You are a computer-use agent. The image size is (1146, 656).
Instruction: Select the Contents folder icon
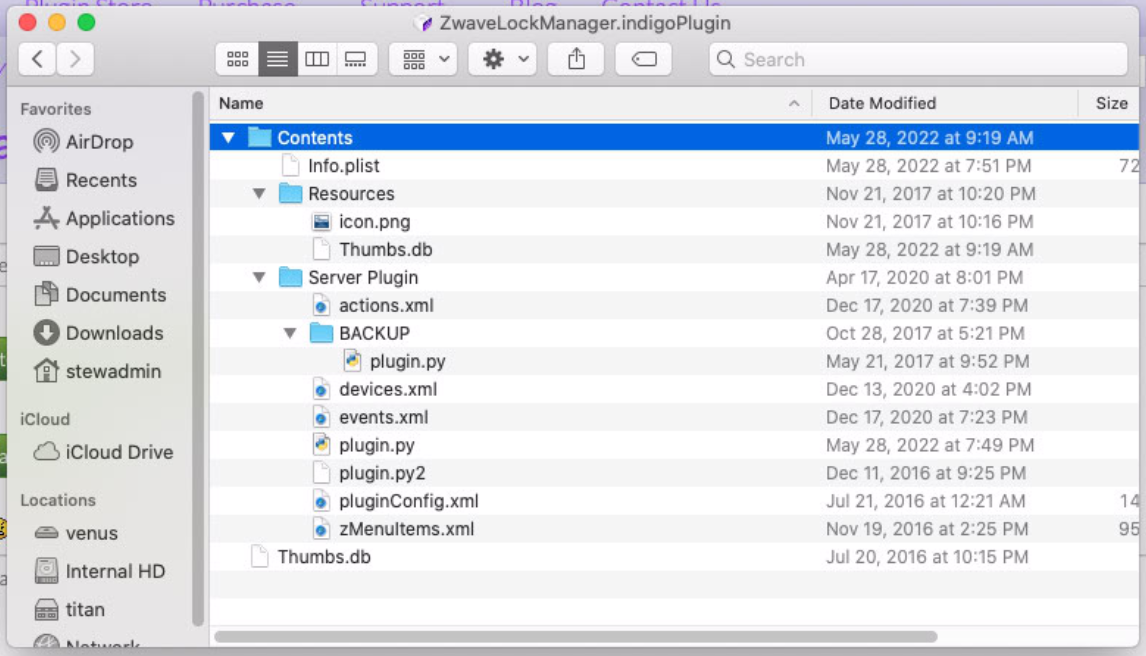pyautogui.click(x=259, y=137)
